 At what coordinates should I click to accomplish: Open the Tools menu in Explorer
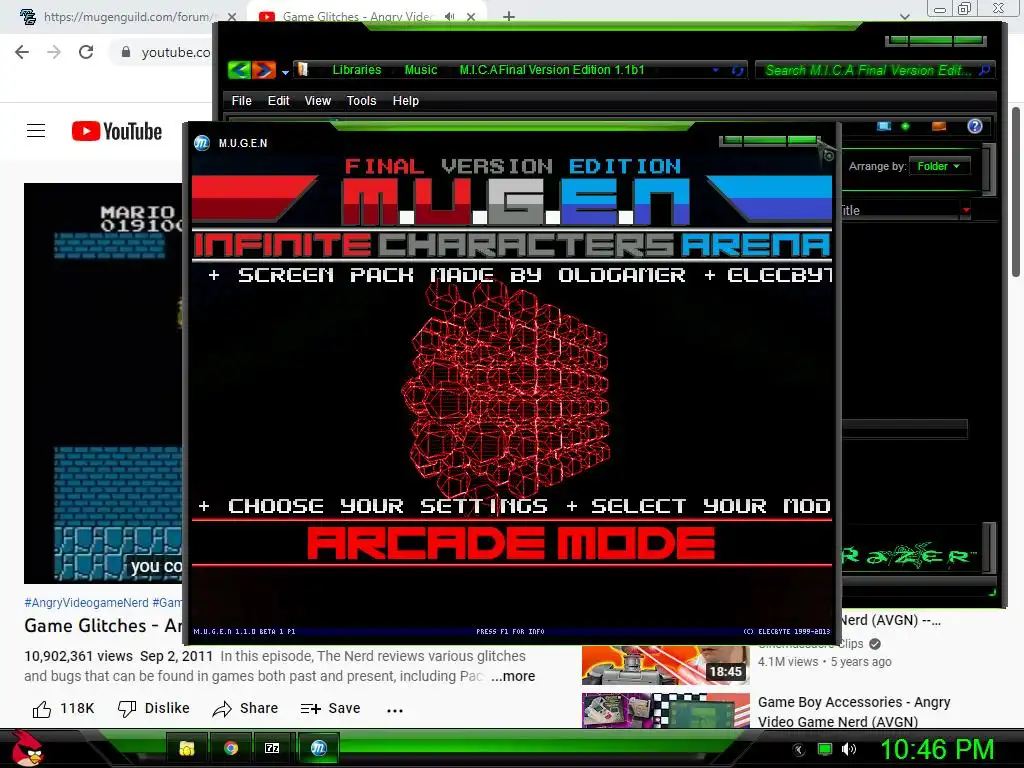361,101
